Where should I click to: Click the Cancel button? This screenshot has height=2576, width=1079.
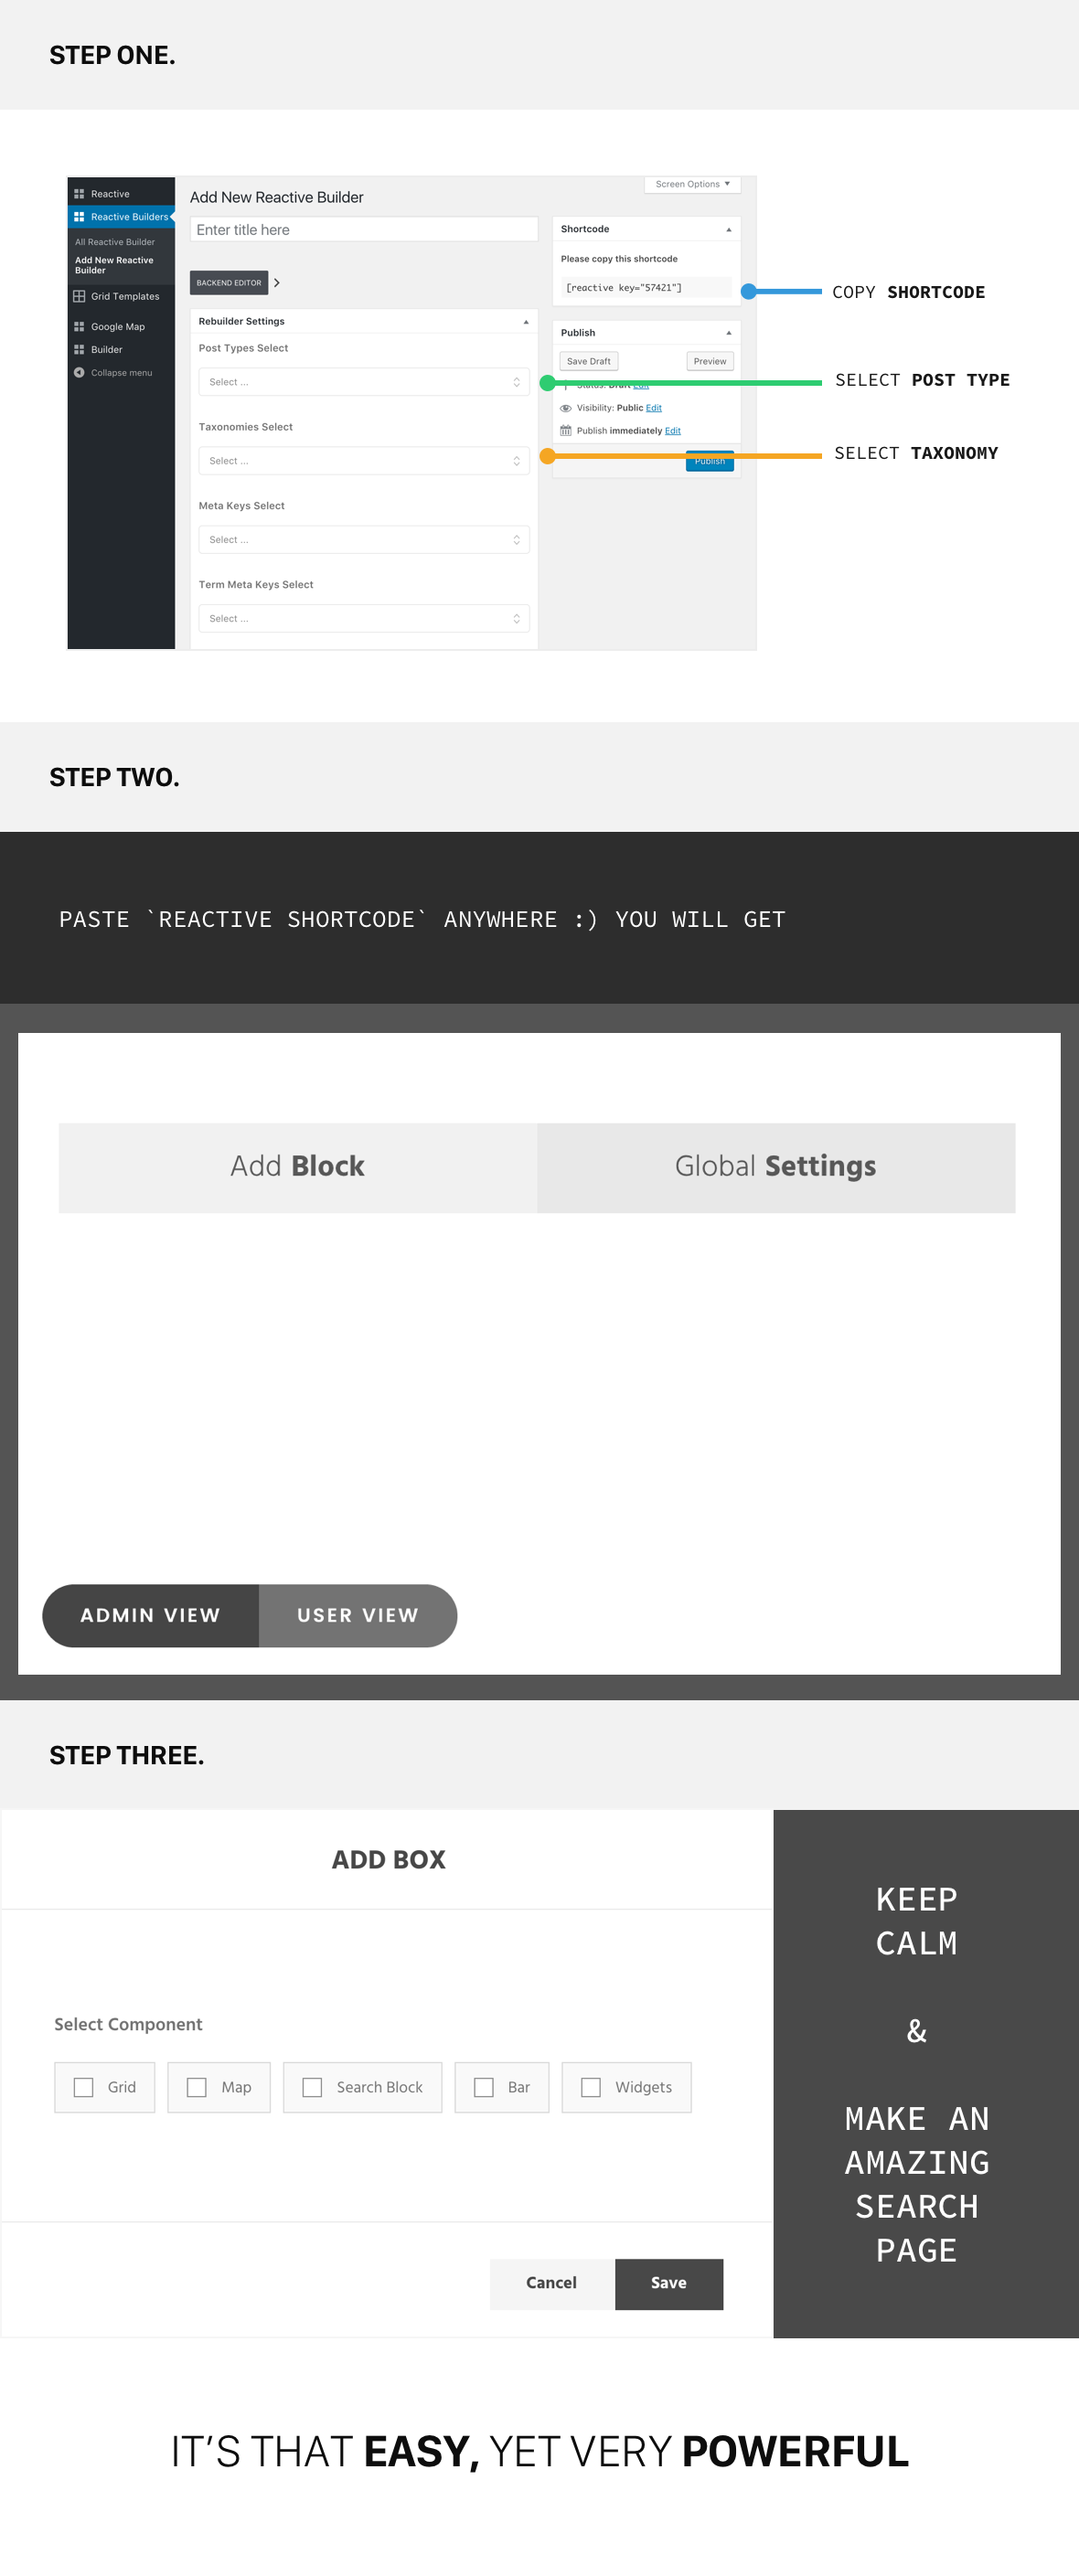[x=552, y=2283]
